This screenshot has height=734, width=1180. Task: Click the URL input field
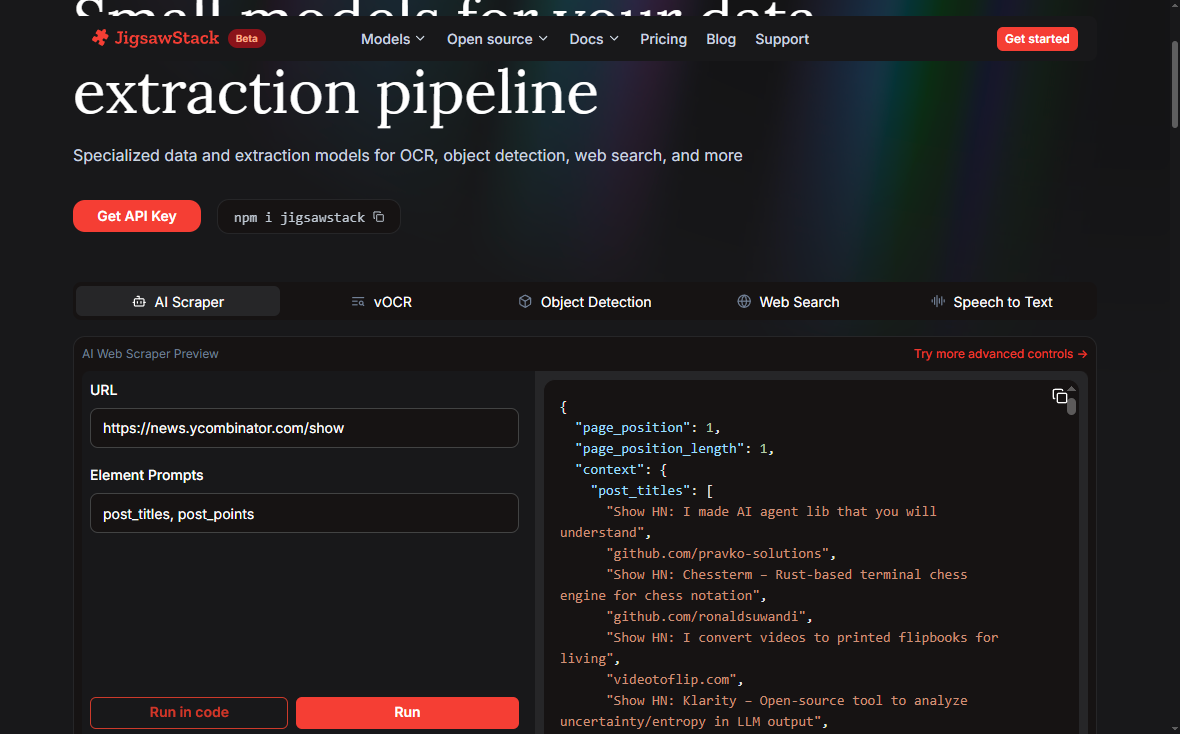pyautogui.click(x=304, y=428)
